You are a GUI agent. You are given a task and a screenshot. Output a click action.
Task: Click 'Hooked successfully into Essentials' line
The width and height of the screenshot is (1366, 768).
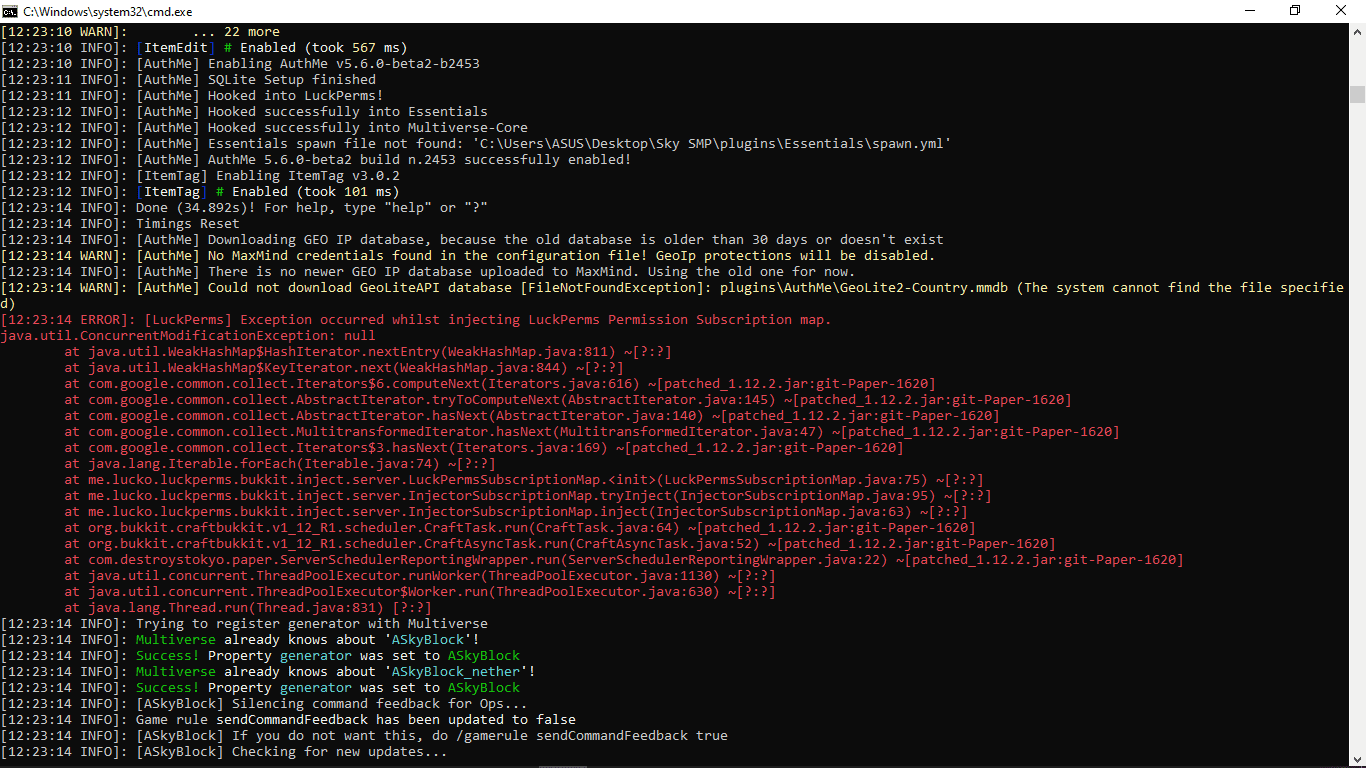point(244,112)
